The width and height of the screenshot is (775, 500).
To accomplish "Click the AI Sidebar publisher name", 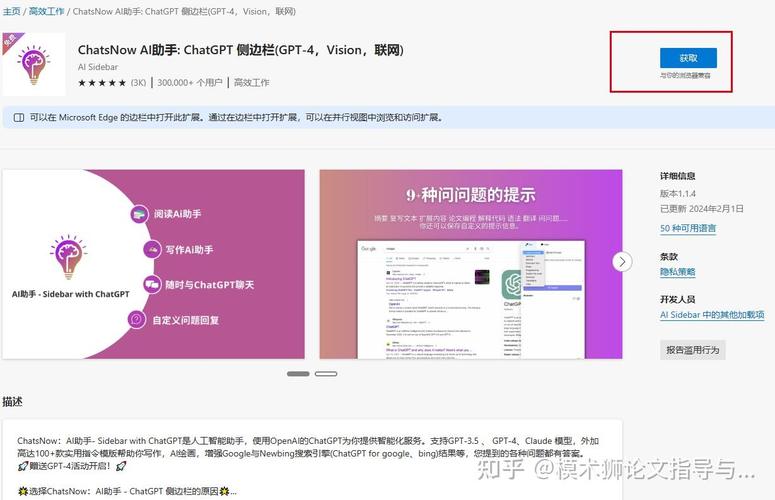I will click(x=98, y=67).
